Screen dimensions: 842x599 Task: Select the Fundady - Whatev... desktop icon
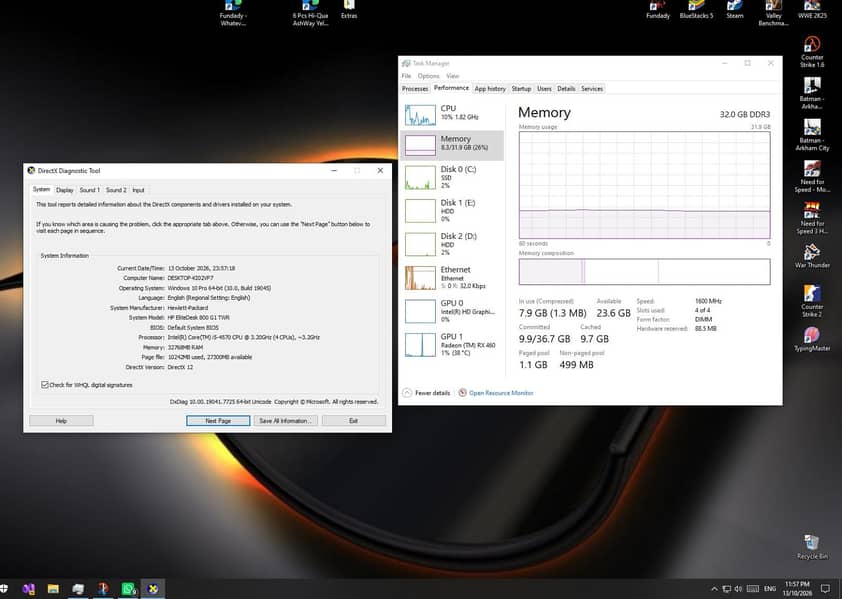point(233,13)
